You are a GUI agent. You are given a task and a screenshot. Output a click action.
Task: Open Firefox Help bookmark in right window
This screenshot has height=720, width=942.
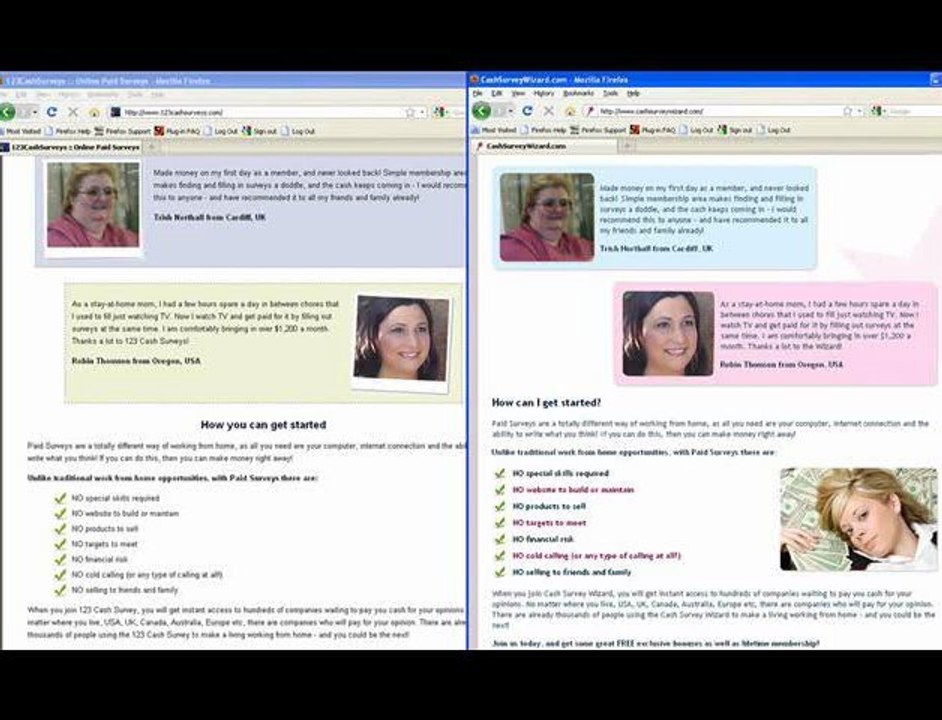(543, 130)
